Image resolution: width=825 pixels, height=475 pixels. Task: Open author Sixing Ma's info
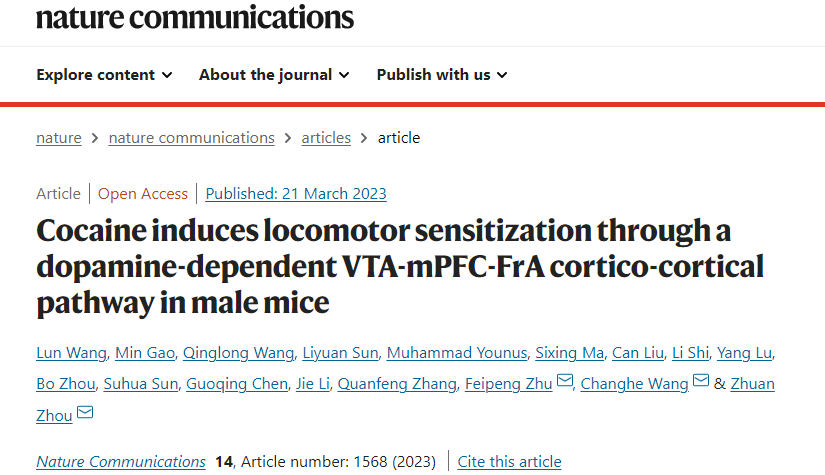569,353
